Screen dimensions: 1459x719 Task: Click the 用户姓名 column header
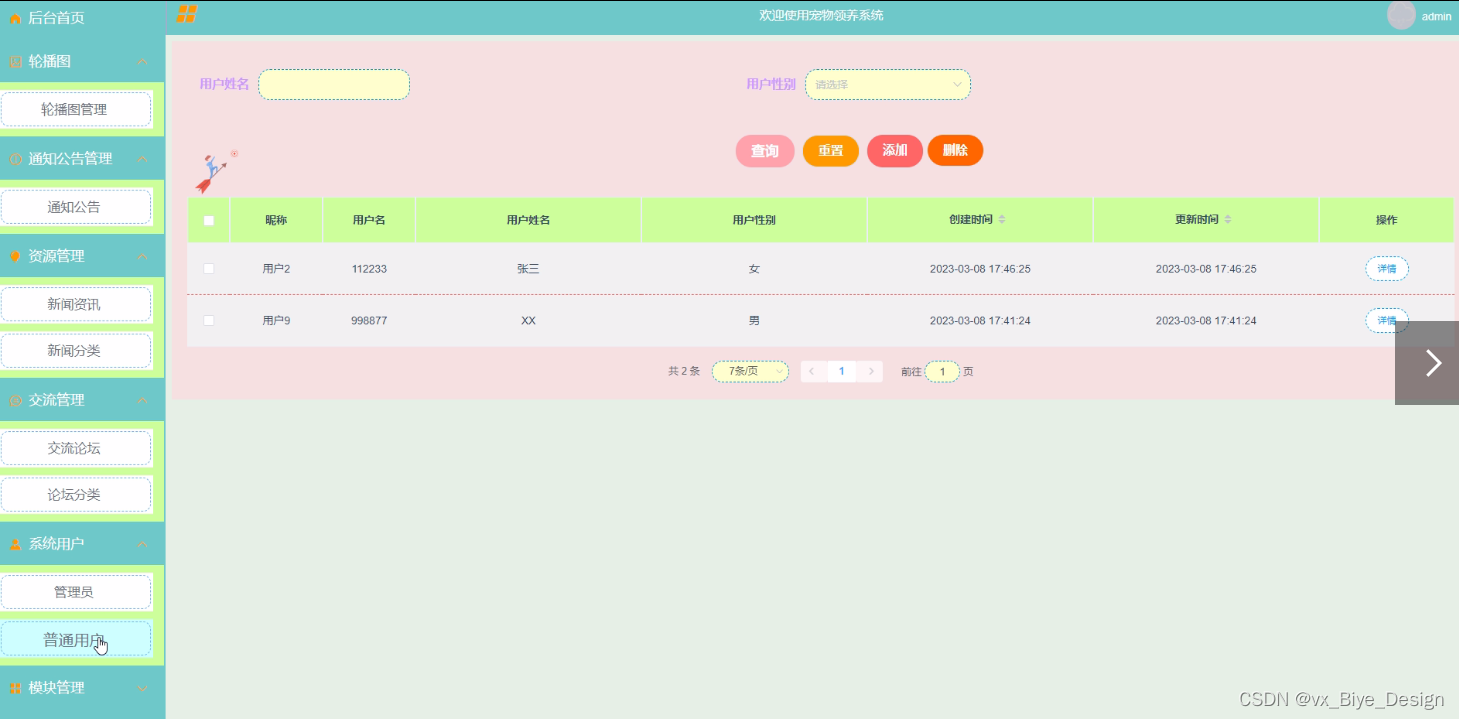(x=528, y=220)
